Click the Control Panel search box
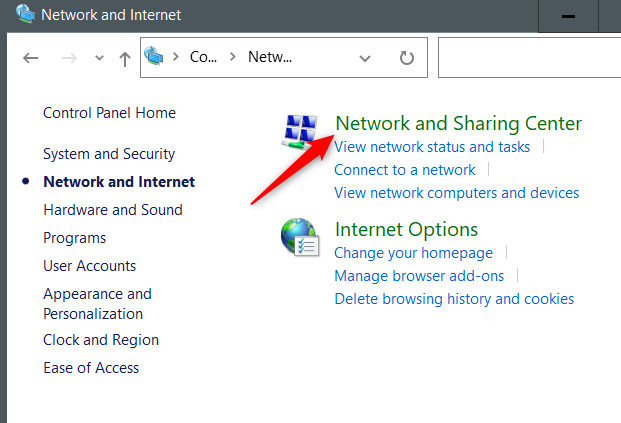 [x=530, y=58]
